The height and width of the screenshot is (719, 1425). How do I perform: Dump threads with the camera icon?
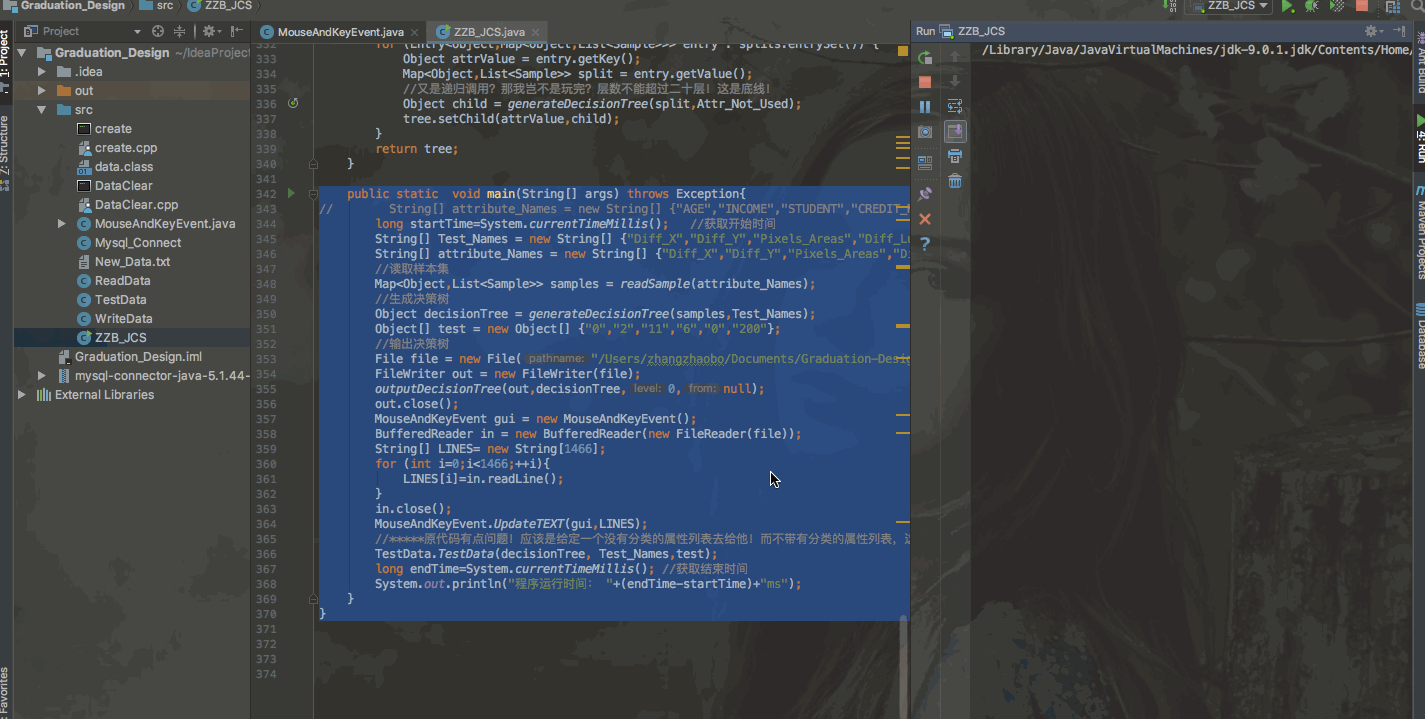(x=925, y=132)
